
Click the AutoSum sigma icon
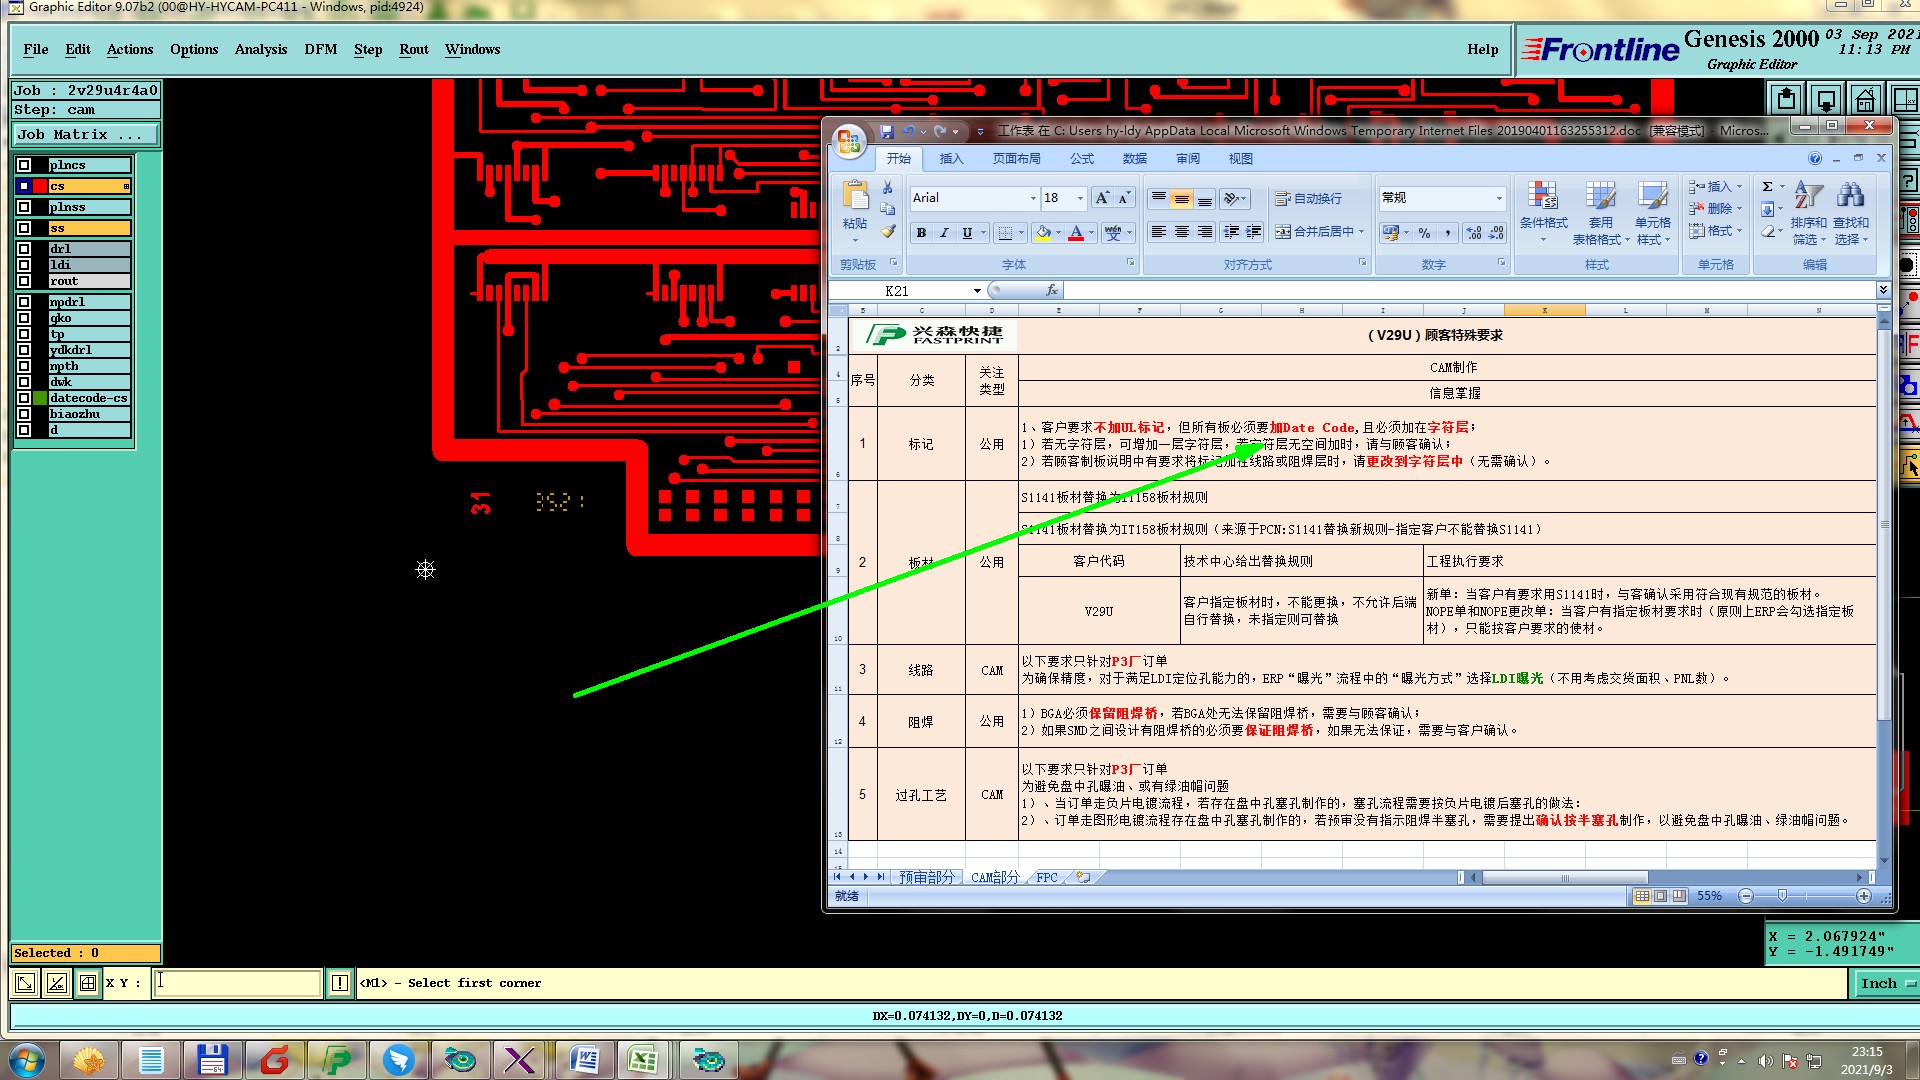coord(1767,187)
